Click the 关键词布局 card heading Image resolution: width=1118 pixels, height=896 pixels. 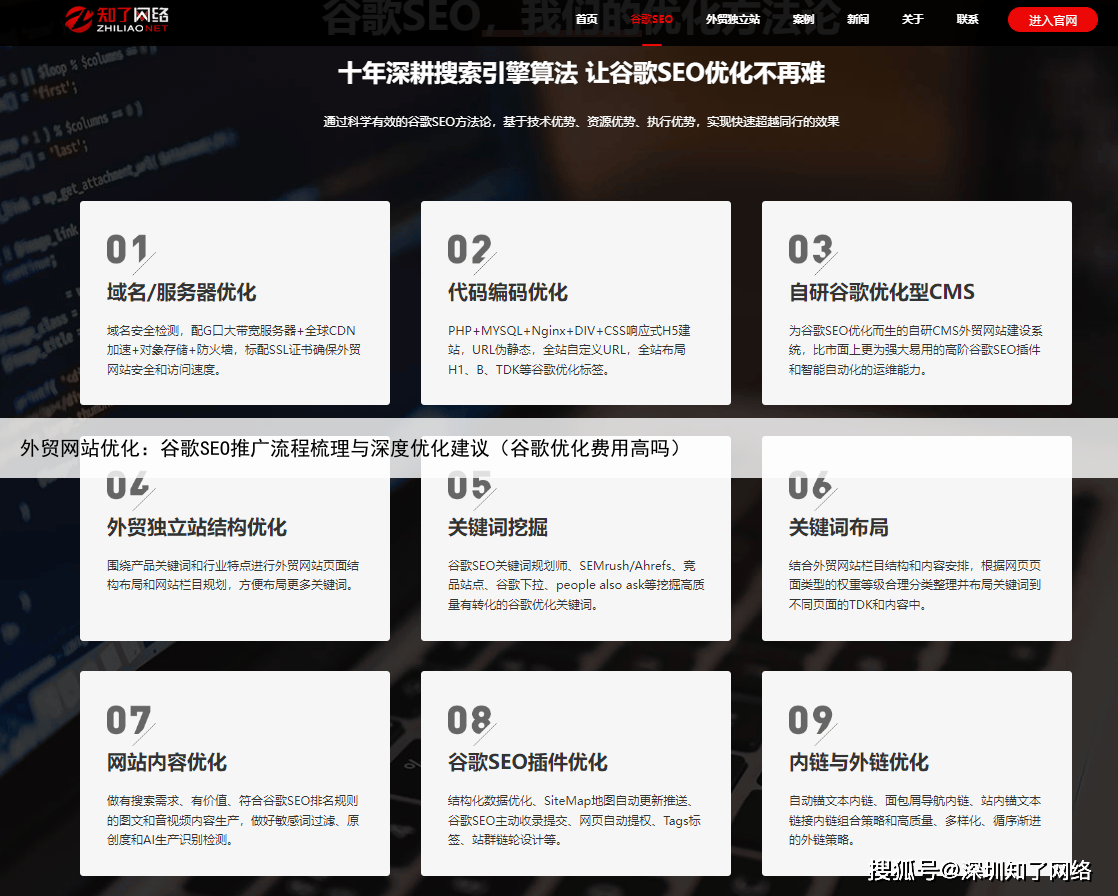point(838,528)
